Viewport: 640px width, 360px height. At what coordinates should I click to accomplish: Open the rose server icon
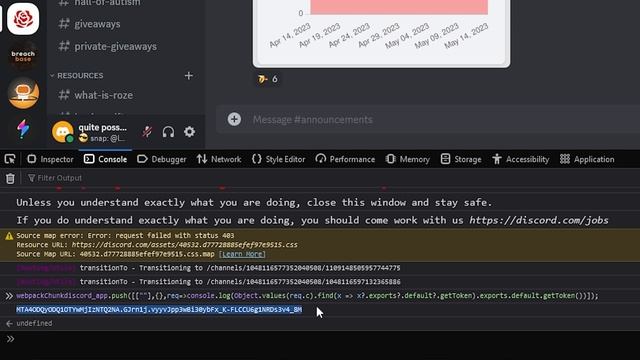point(23,19)
